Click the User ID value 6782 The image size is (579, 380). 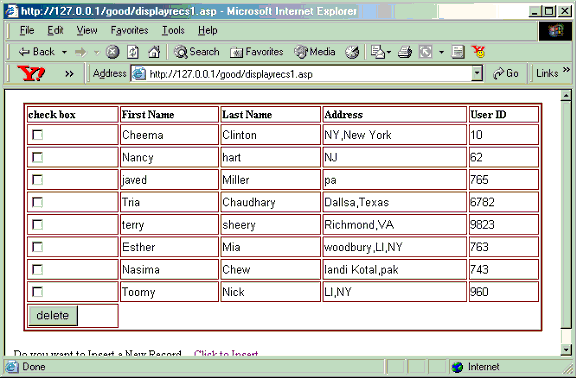(482, 202)
